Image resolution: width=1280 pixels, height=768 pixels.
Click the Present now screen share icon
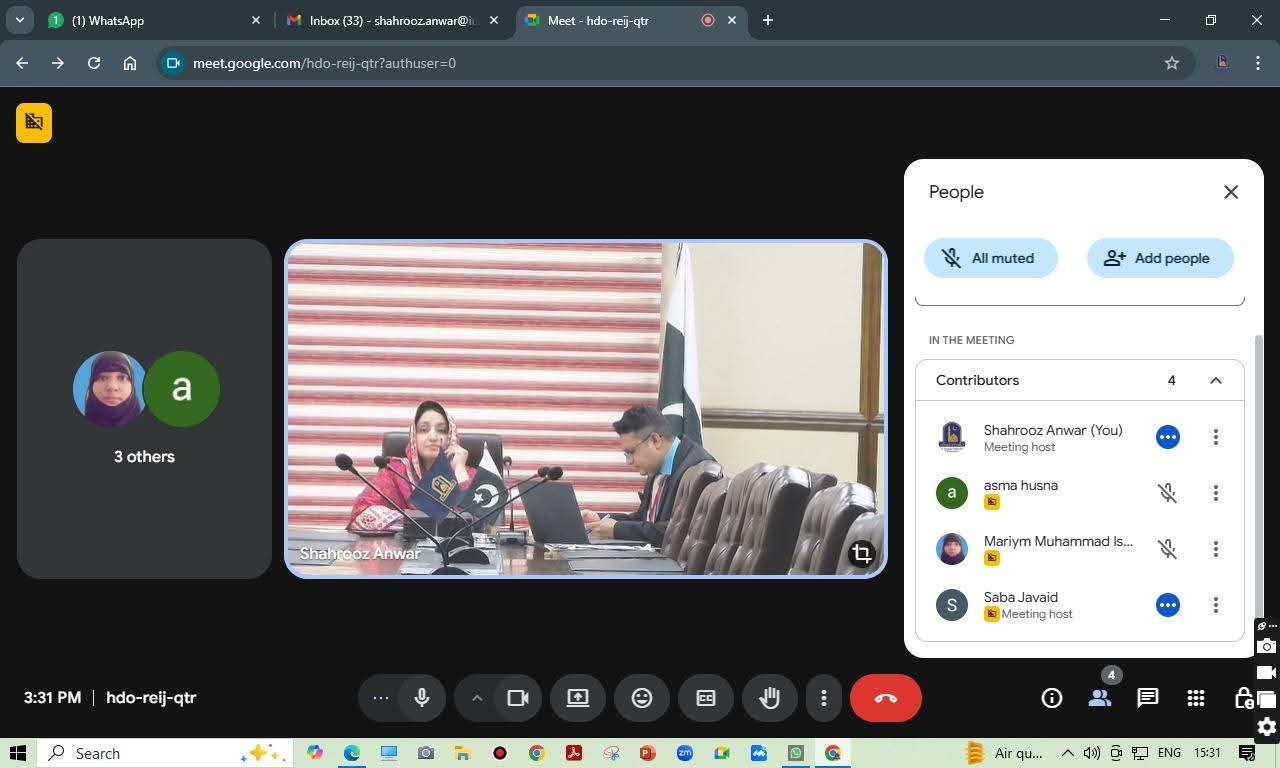tap(578, 698)
